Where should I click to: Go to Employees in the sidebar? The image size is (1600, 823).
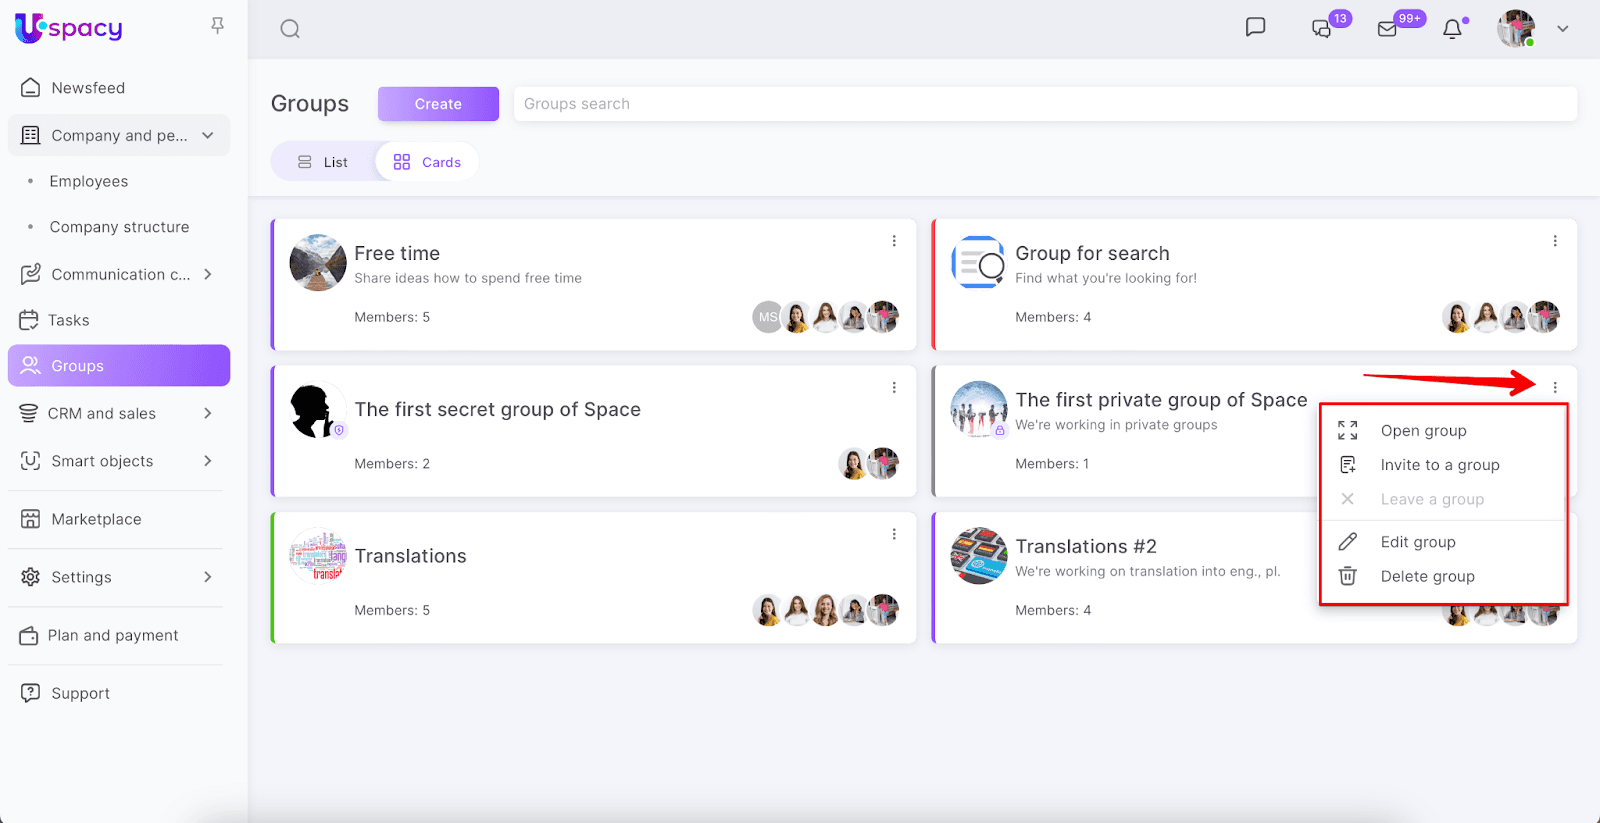coord(89,181)
